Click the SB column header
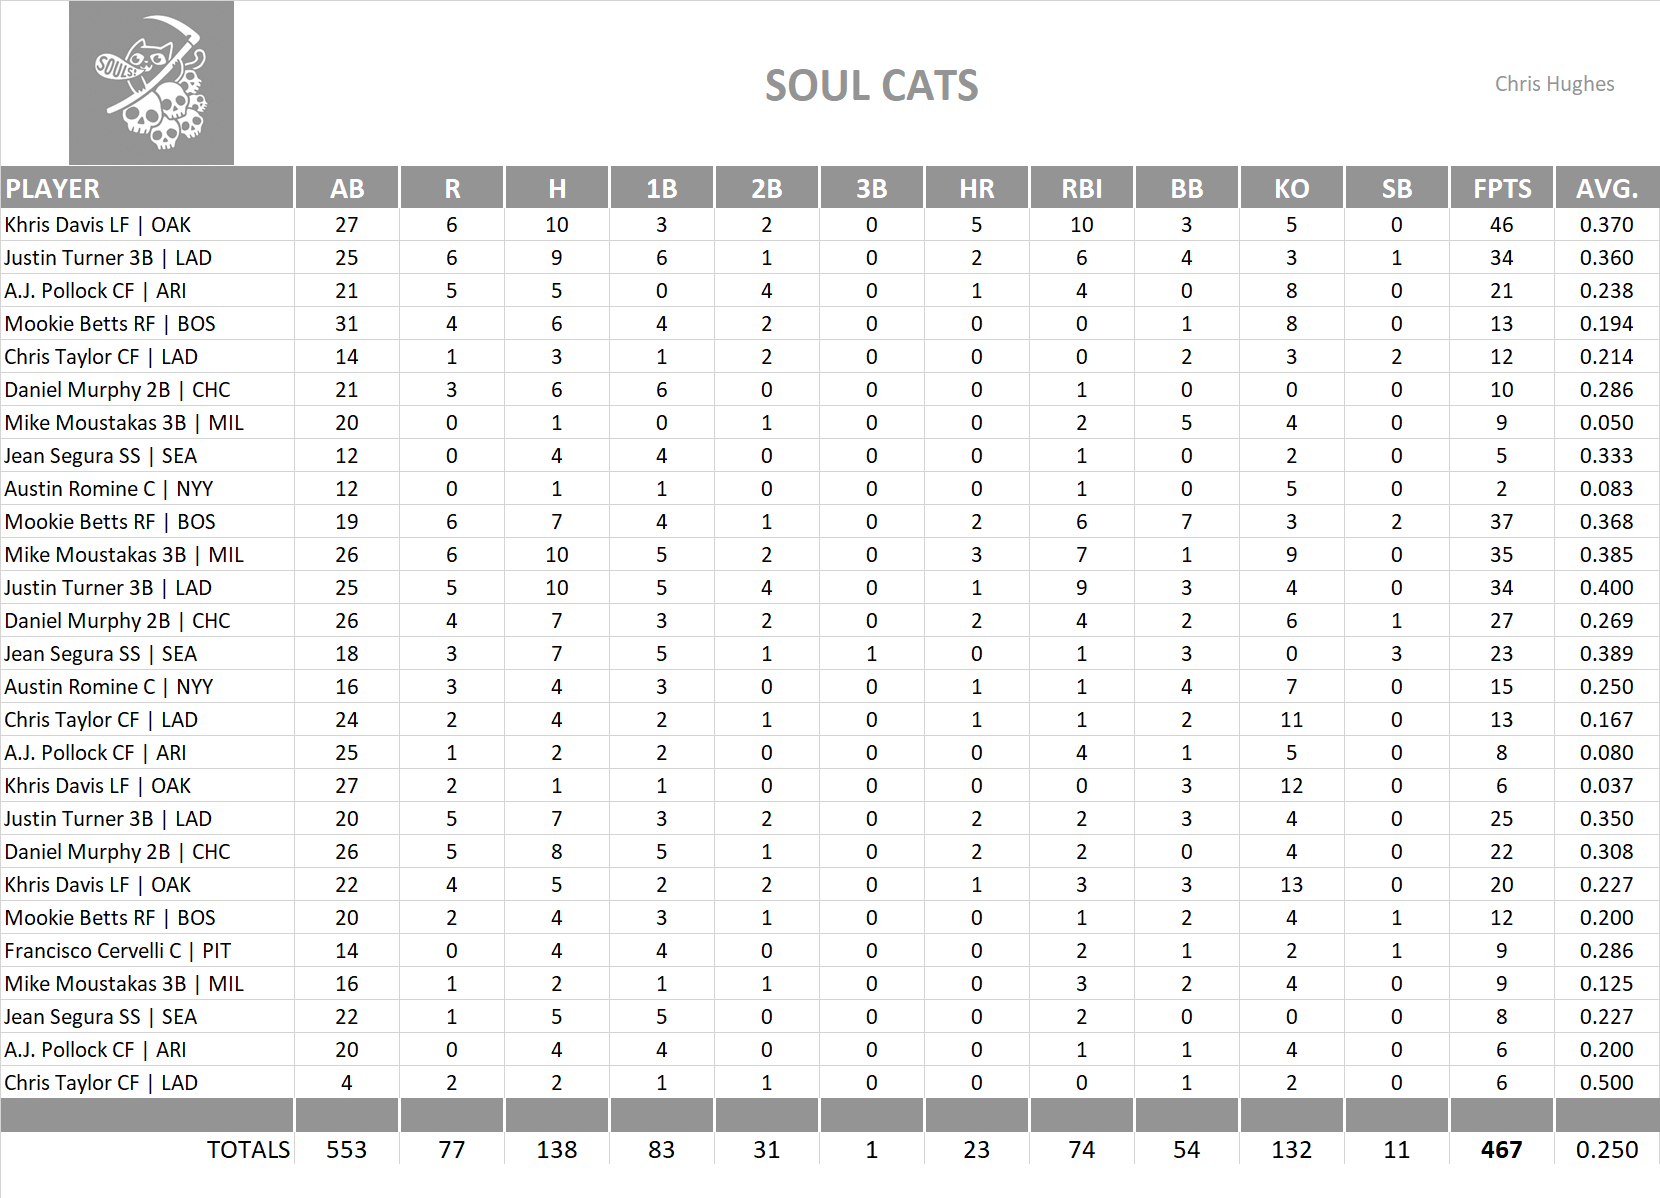 point(1396,189)
